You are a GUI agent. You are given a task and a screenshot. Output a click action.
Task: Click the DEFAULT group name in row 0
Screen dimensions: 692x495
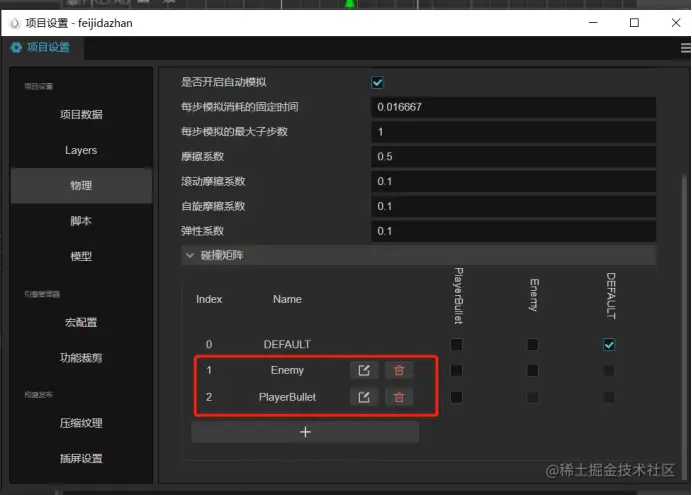(x=287, y=345)
